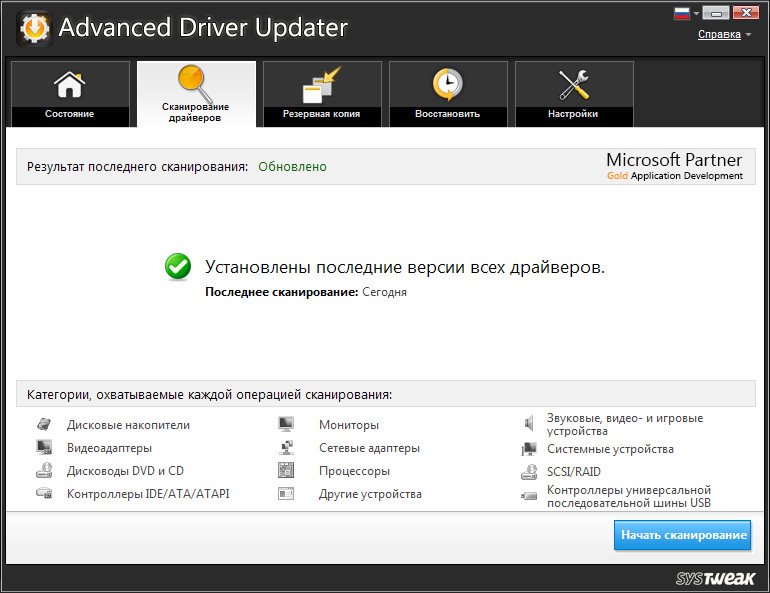Click the Резервная копия folders icon

point(321,85)
